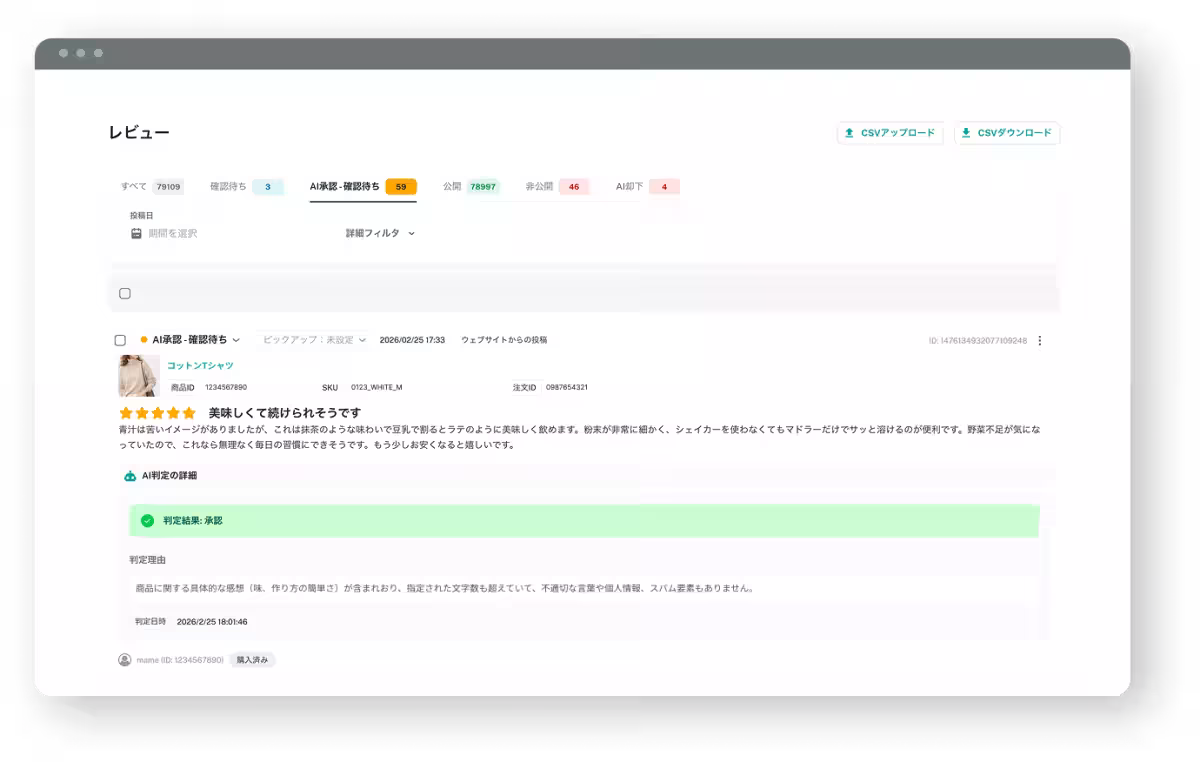Open the AI承認 - 確認待ち status dropdown

[195, 340]
